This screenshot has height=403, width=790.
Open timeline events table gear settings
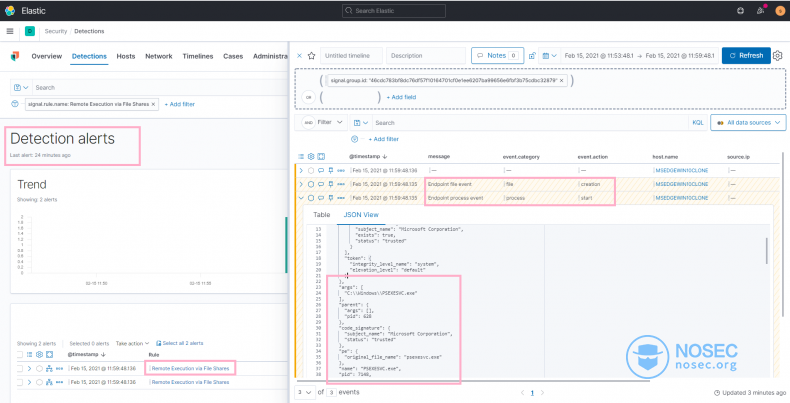311,157
